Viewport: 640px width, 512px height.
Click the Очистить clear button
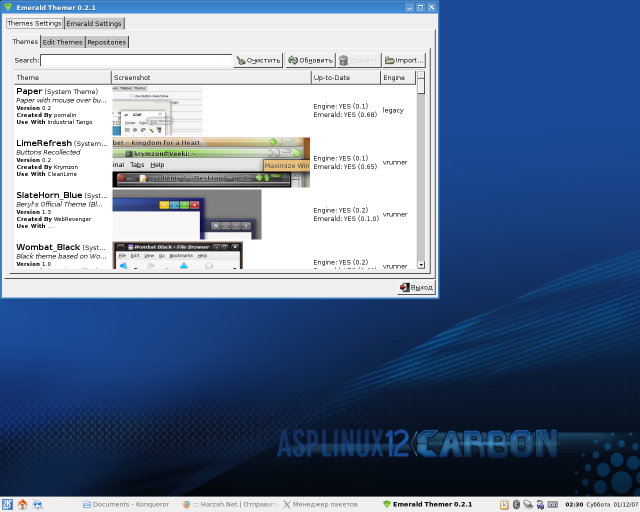[x=258, y=60]
